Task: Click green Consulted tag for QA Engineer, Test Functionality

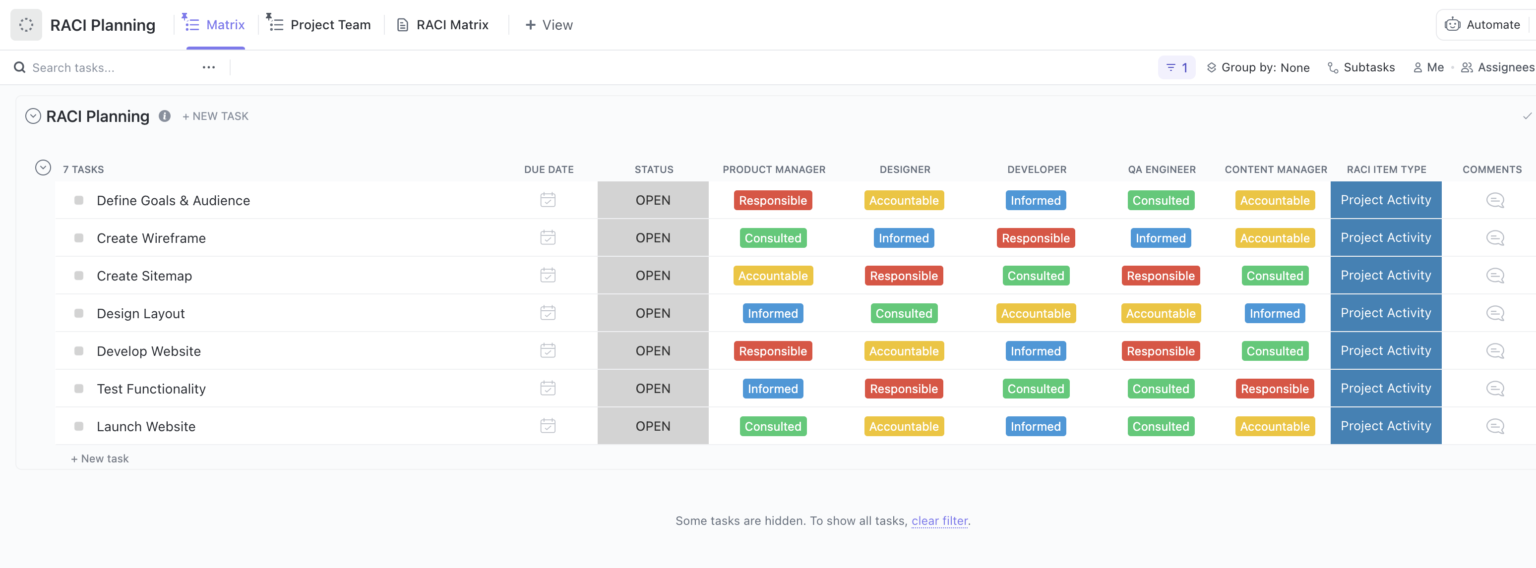Action: tap(1160, 389)
